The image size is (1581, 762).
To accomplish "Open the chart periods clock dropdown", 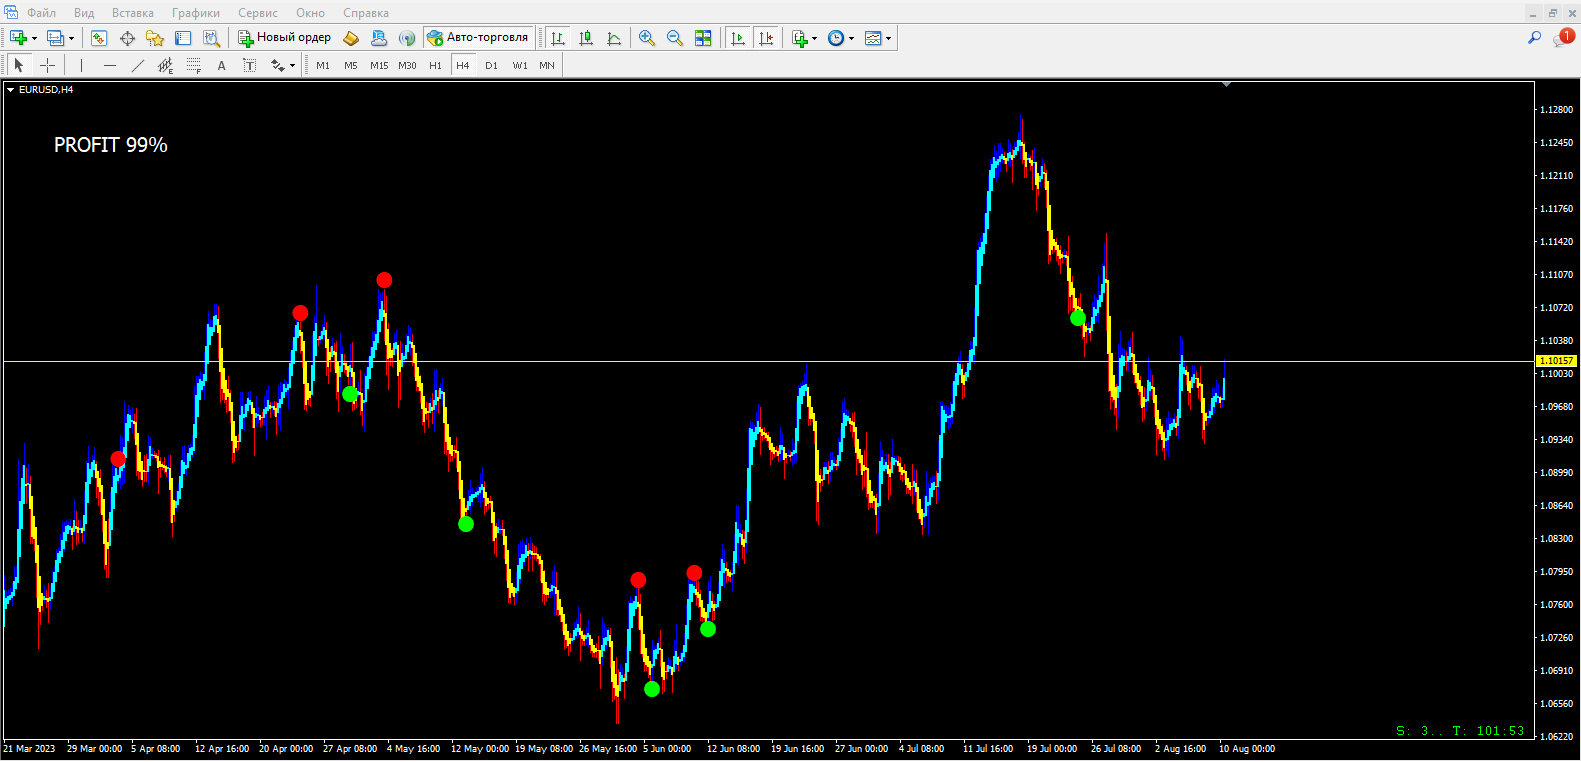I will click(851, 38).
